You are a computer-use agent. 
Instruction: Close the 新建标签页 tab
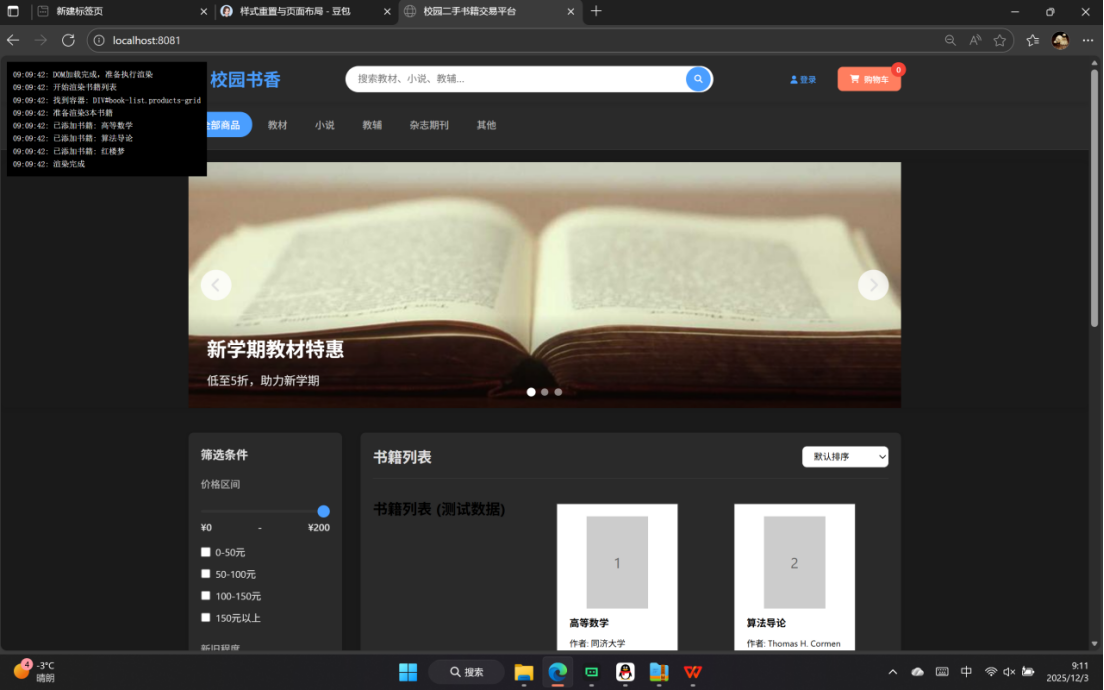coord(203,11)
